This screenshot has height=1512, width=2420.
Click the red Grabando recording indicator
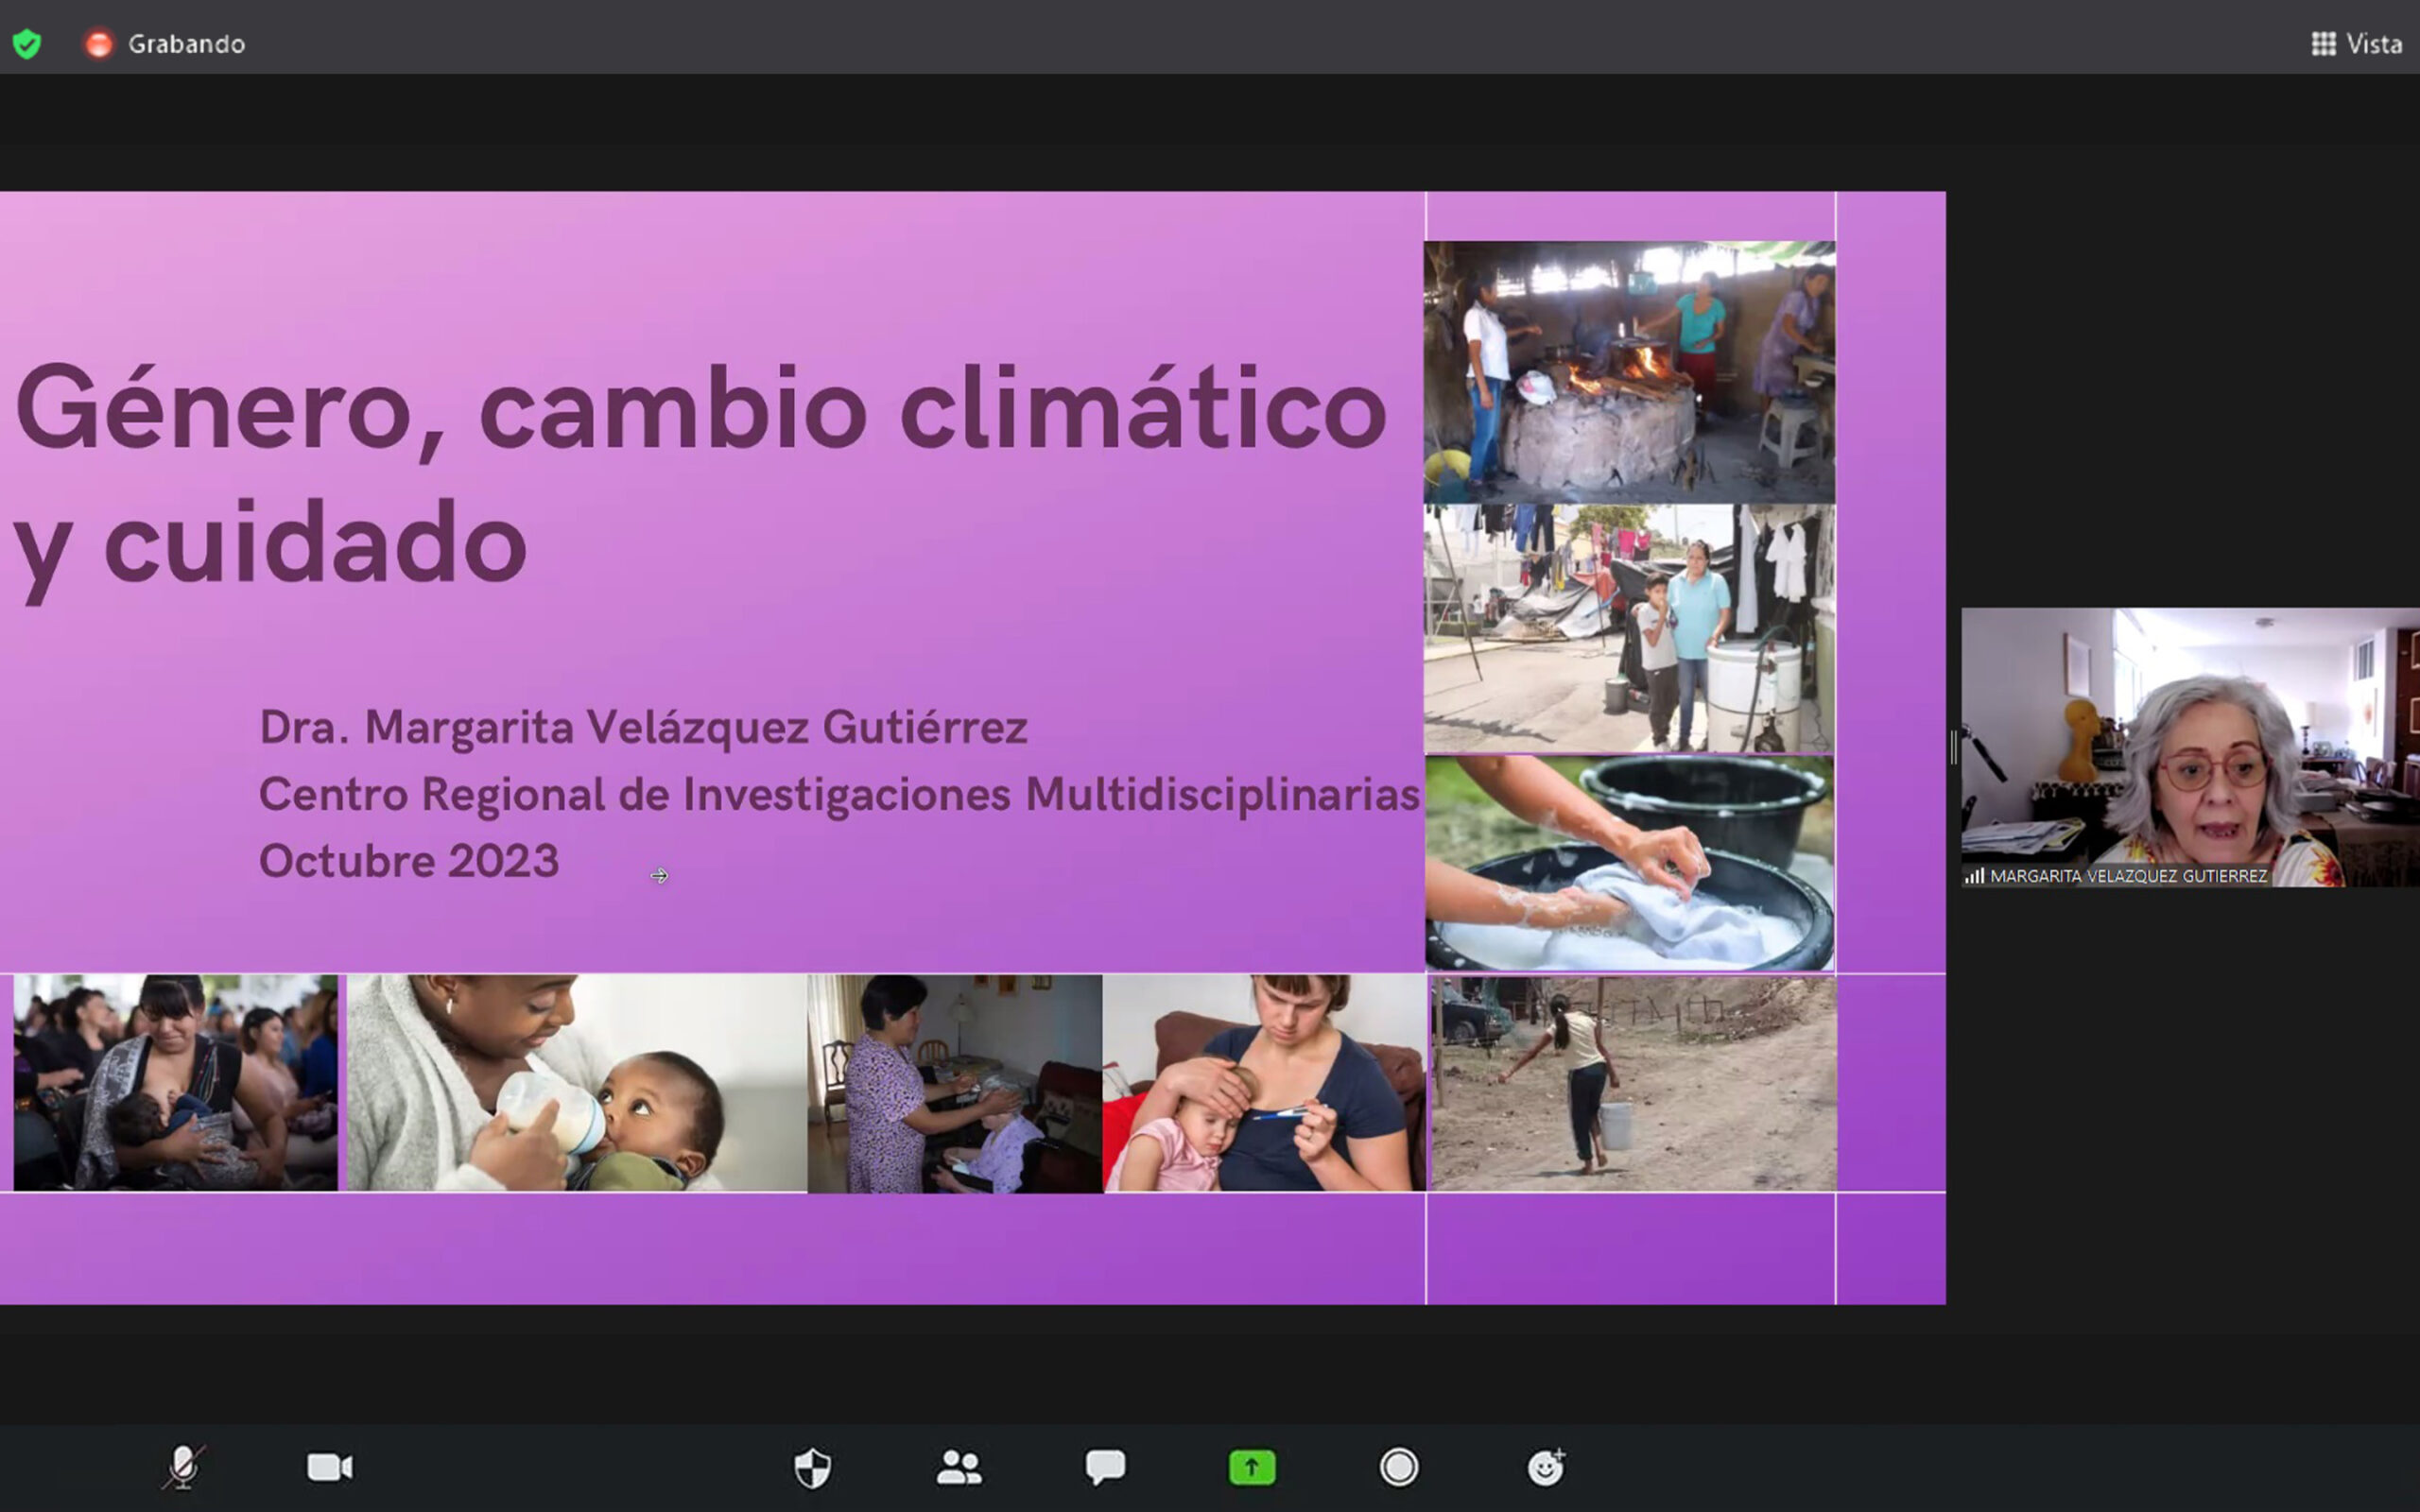(x=98, y=44)
